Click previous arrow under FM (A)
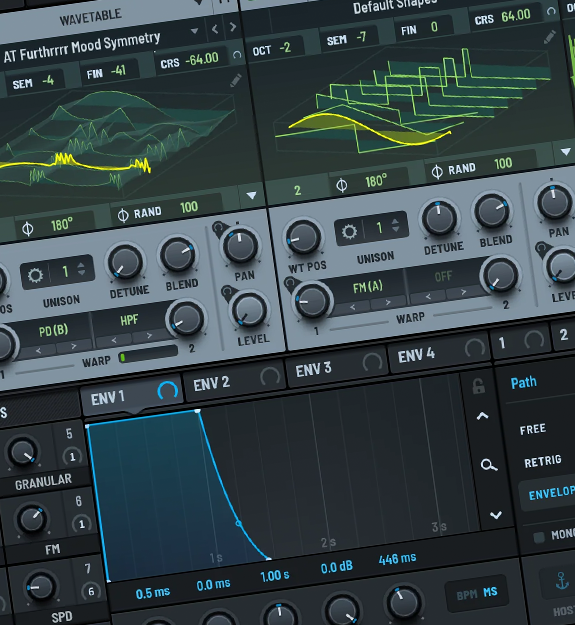The image size is (575, 625). 352,307
